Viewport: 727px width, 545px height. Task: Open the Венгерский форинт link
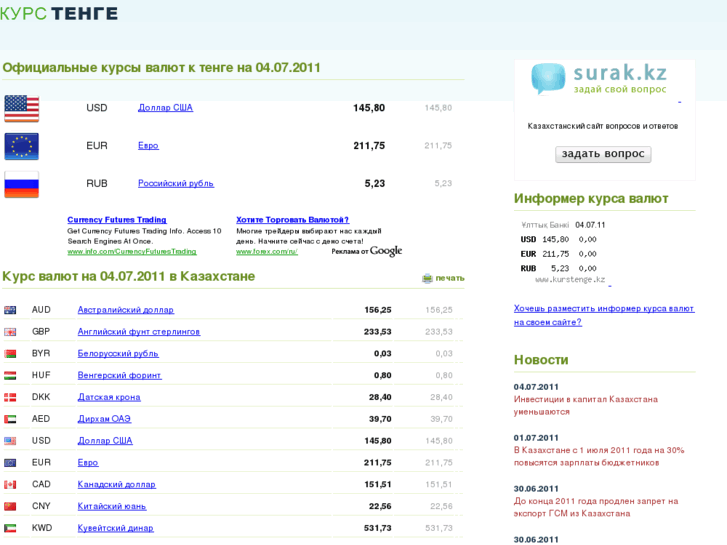(119, 375)
